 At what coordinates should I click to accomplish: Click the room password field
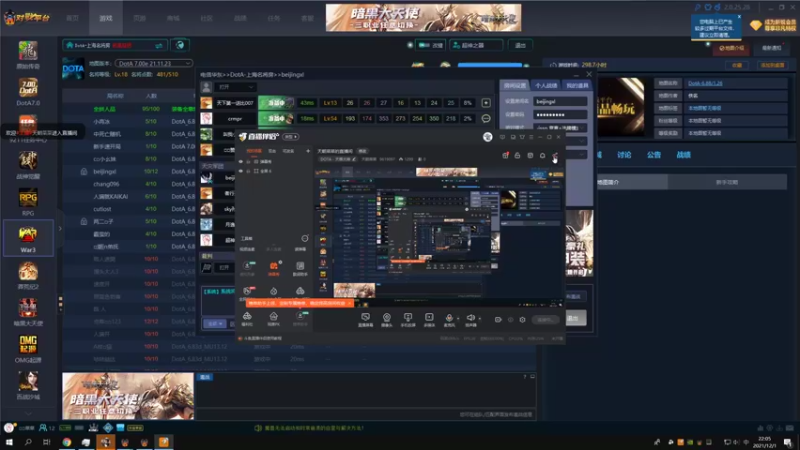[x=560, y=115]
